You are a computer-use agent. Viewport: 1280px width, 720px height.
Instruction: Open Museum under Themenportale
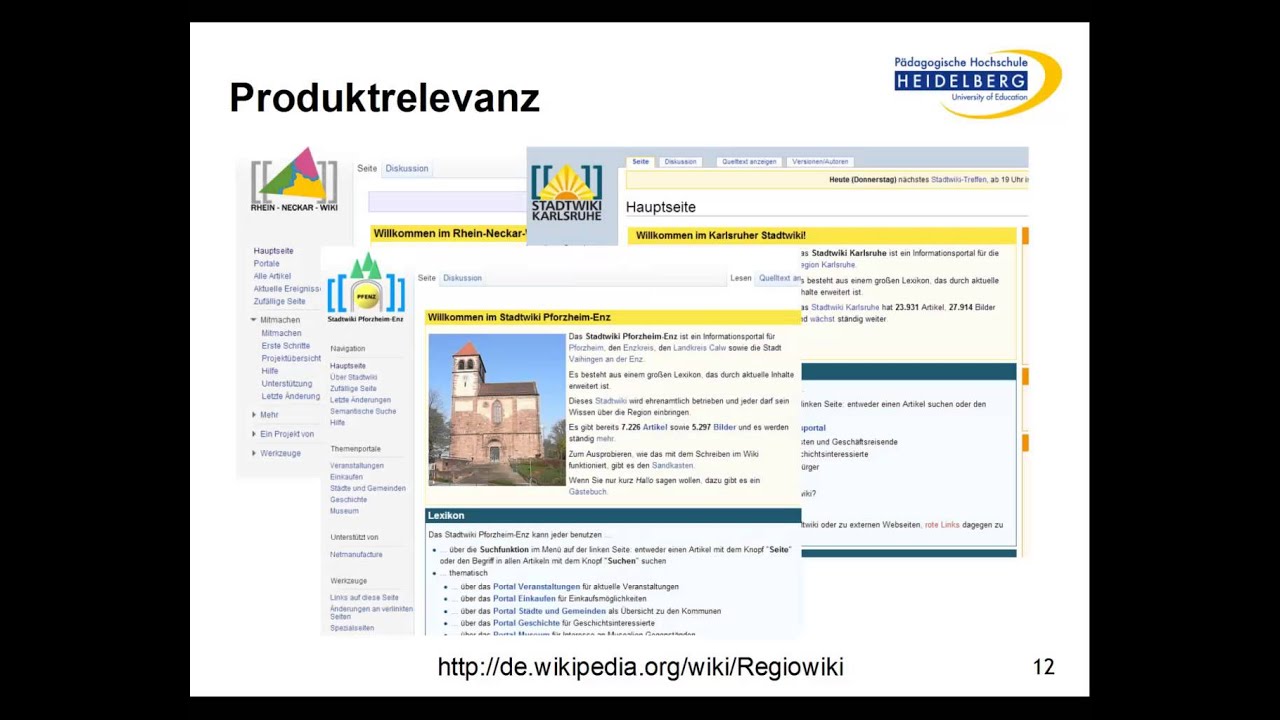344,511
